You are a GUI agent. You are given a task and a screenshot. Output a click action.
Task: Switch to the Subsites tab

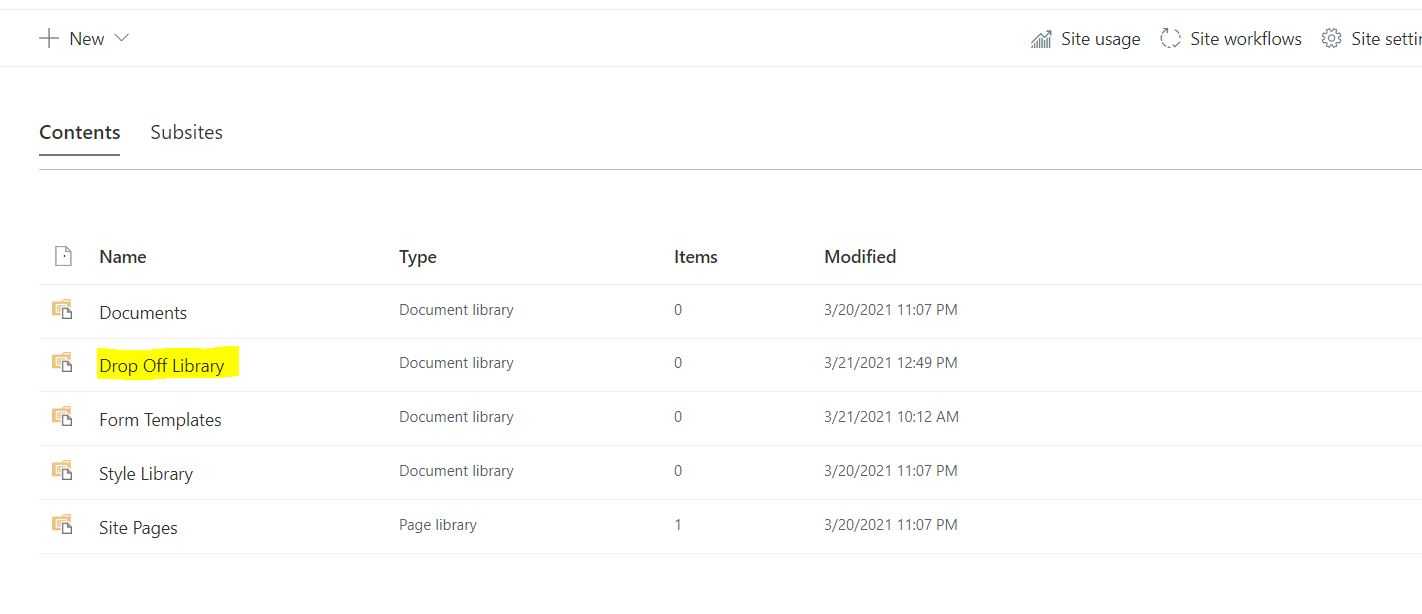pyautogui.click(x=186, y=132)
